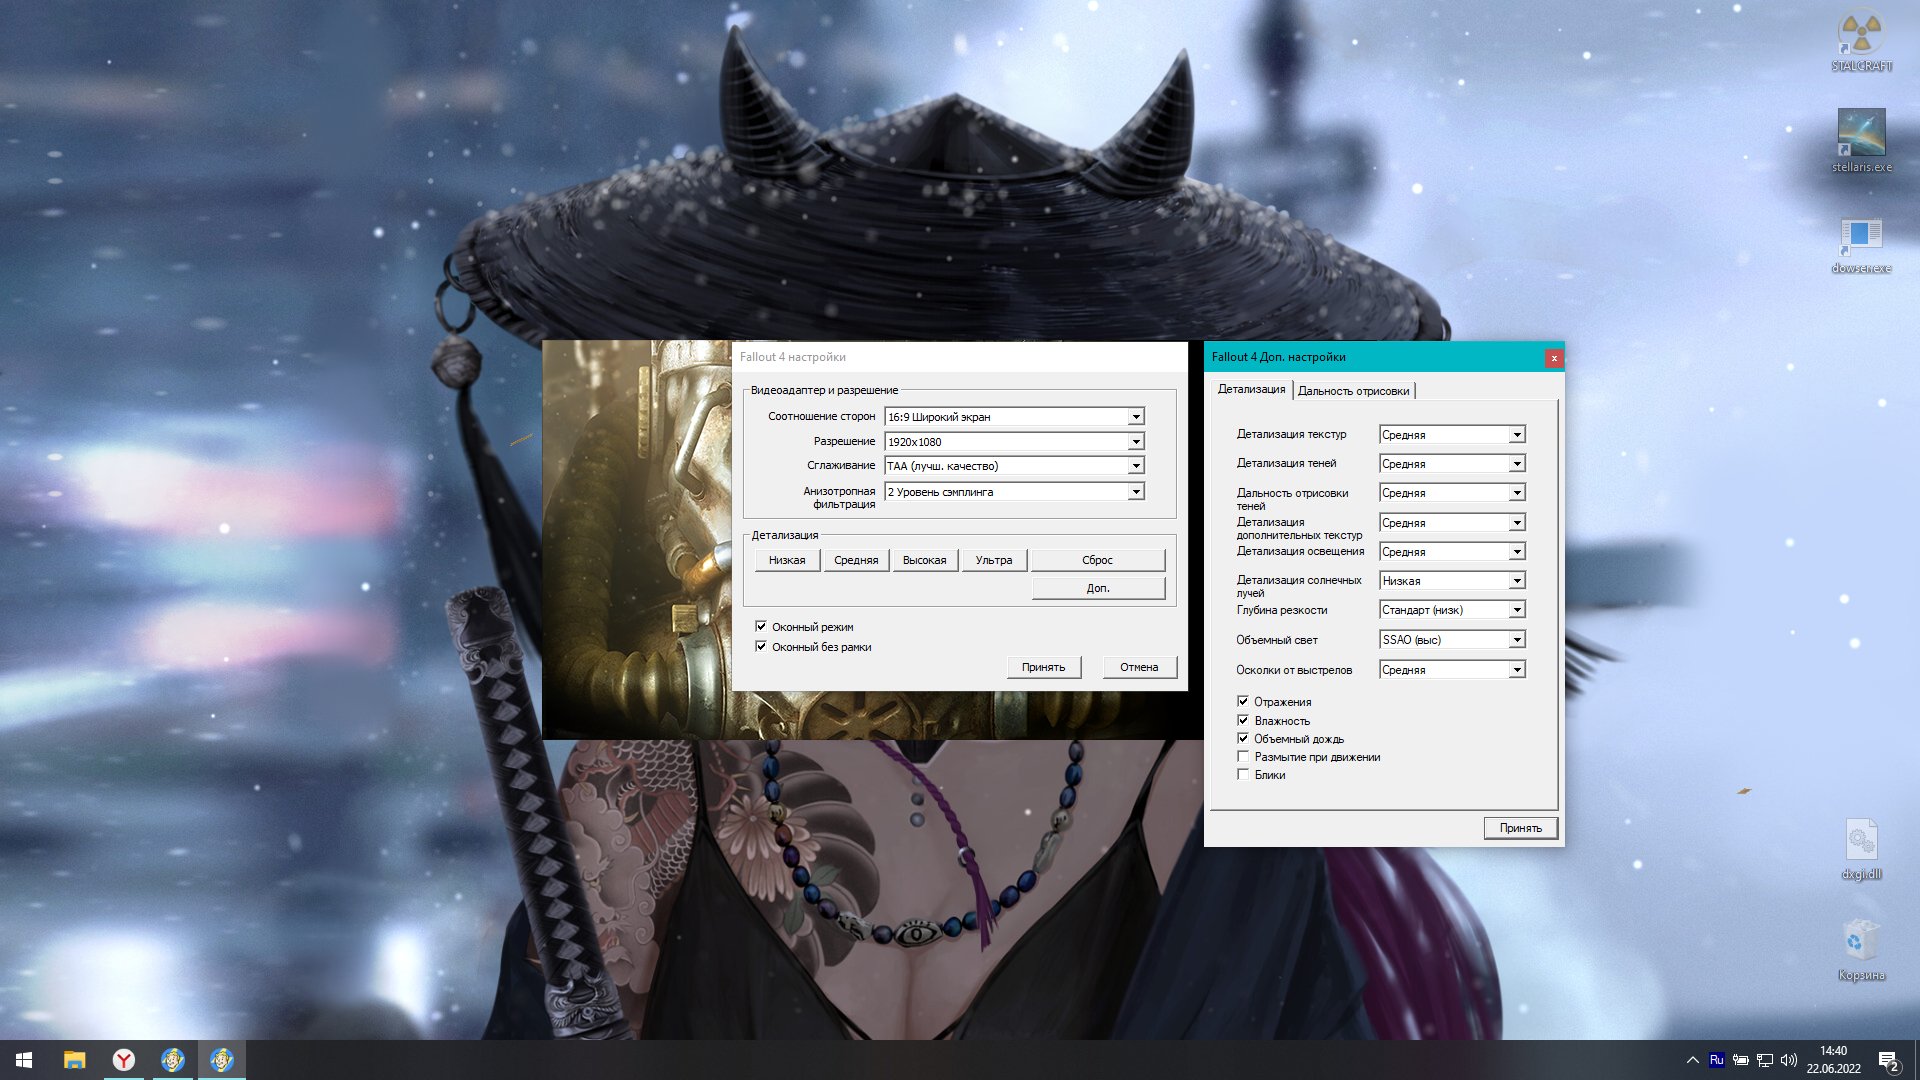Enable the Размытие при движении checkbox
This screenshot has height=1080, width=1920.
1243,757
